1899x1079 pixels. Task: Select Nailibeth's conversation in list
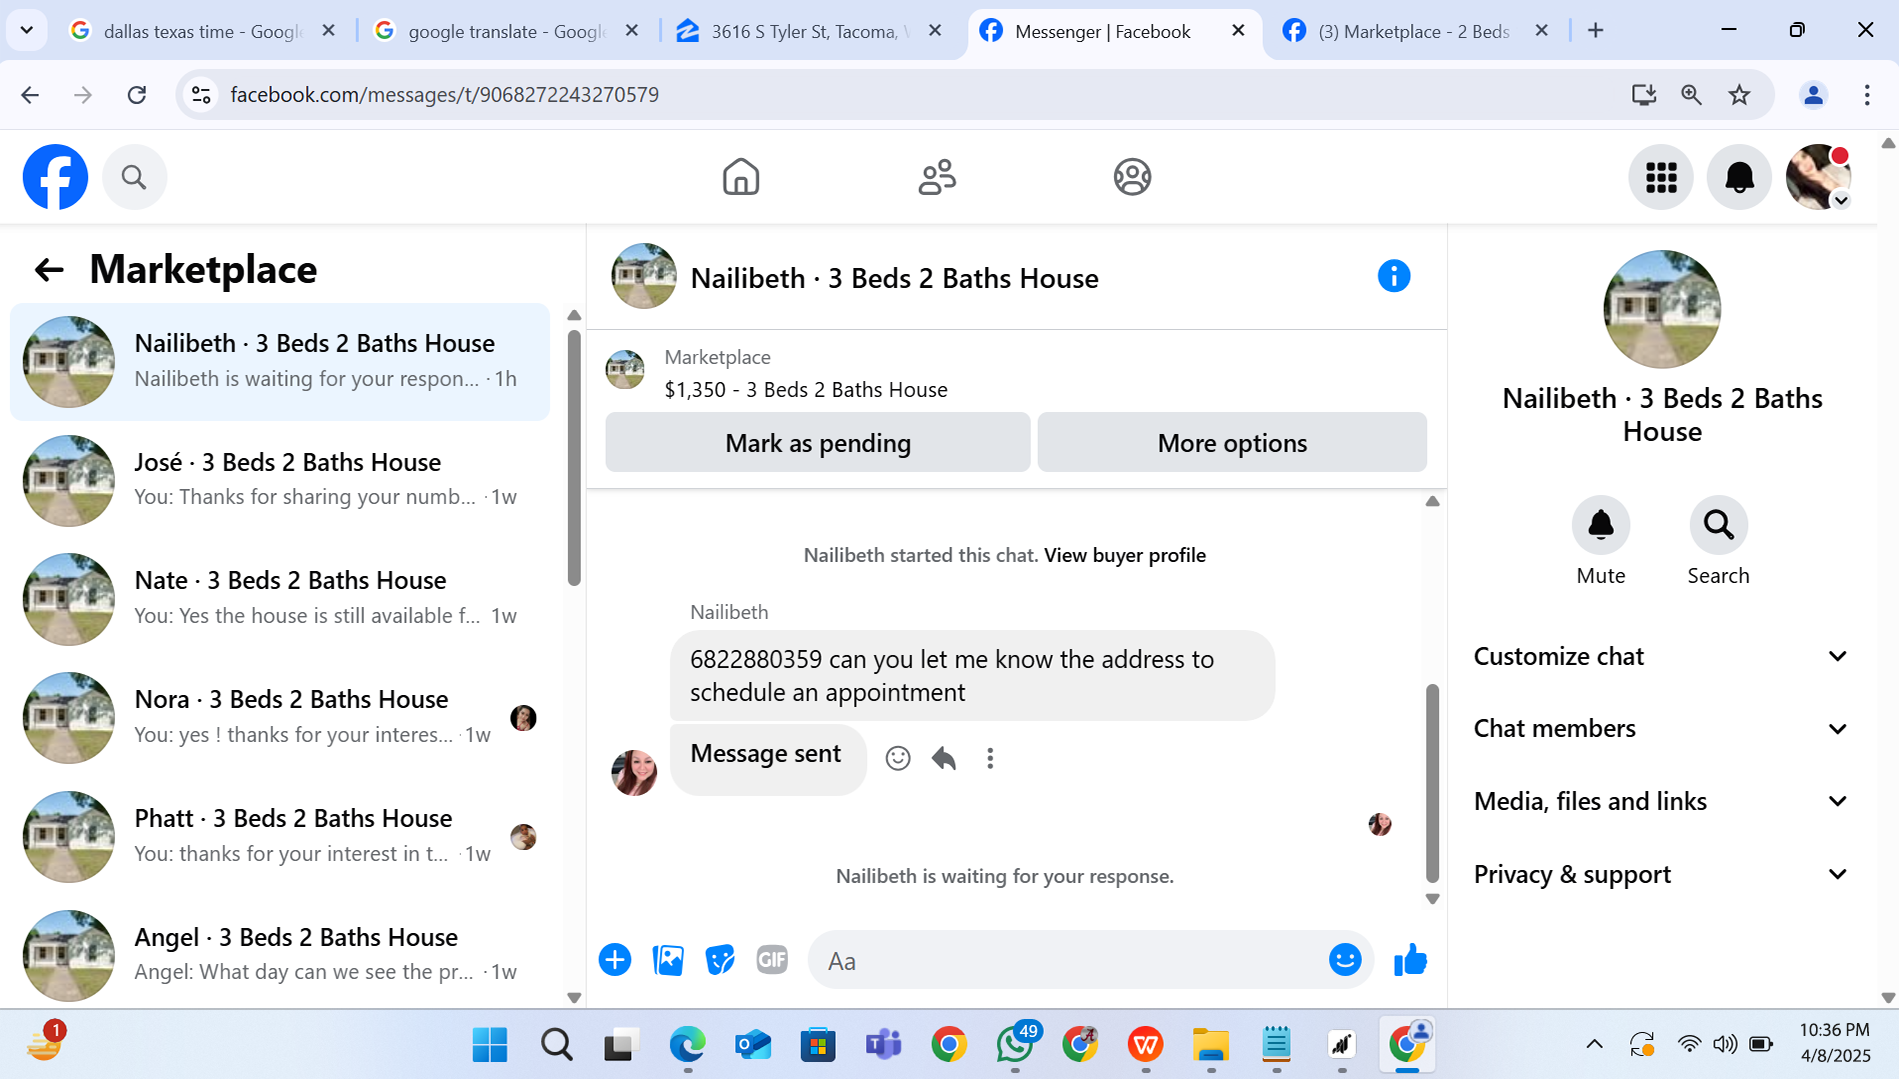click(x=280, y=361)
